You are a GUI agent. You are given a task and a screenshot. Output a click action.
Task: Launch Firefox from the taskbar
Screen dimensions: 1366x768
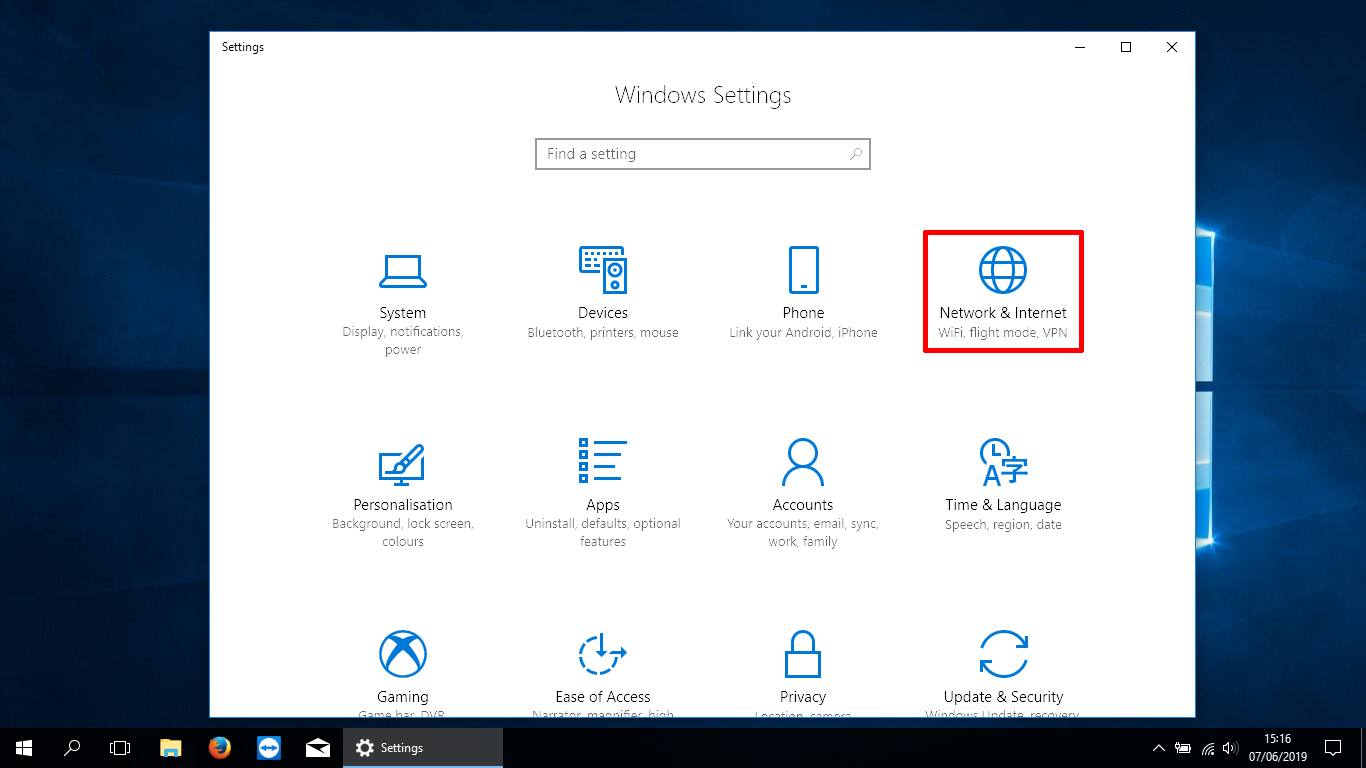(220, 748)
